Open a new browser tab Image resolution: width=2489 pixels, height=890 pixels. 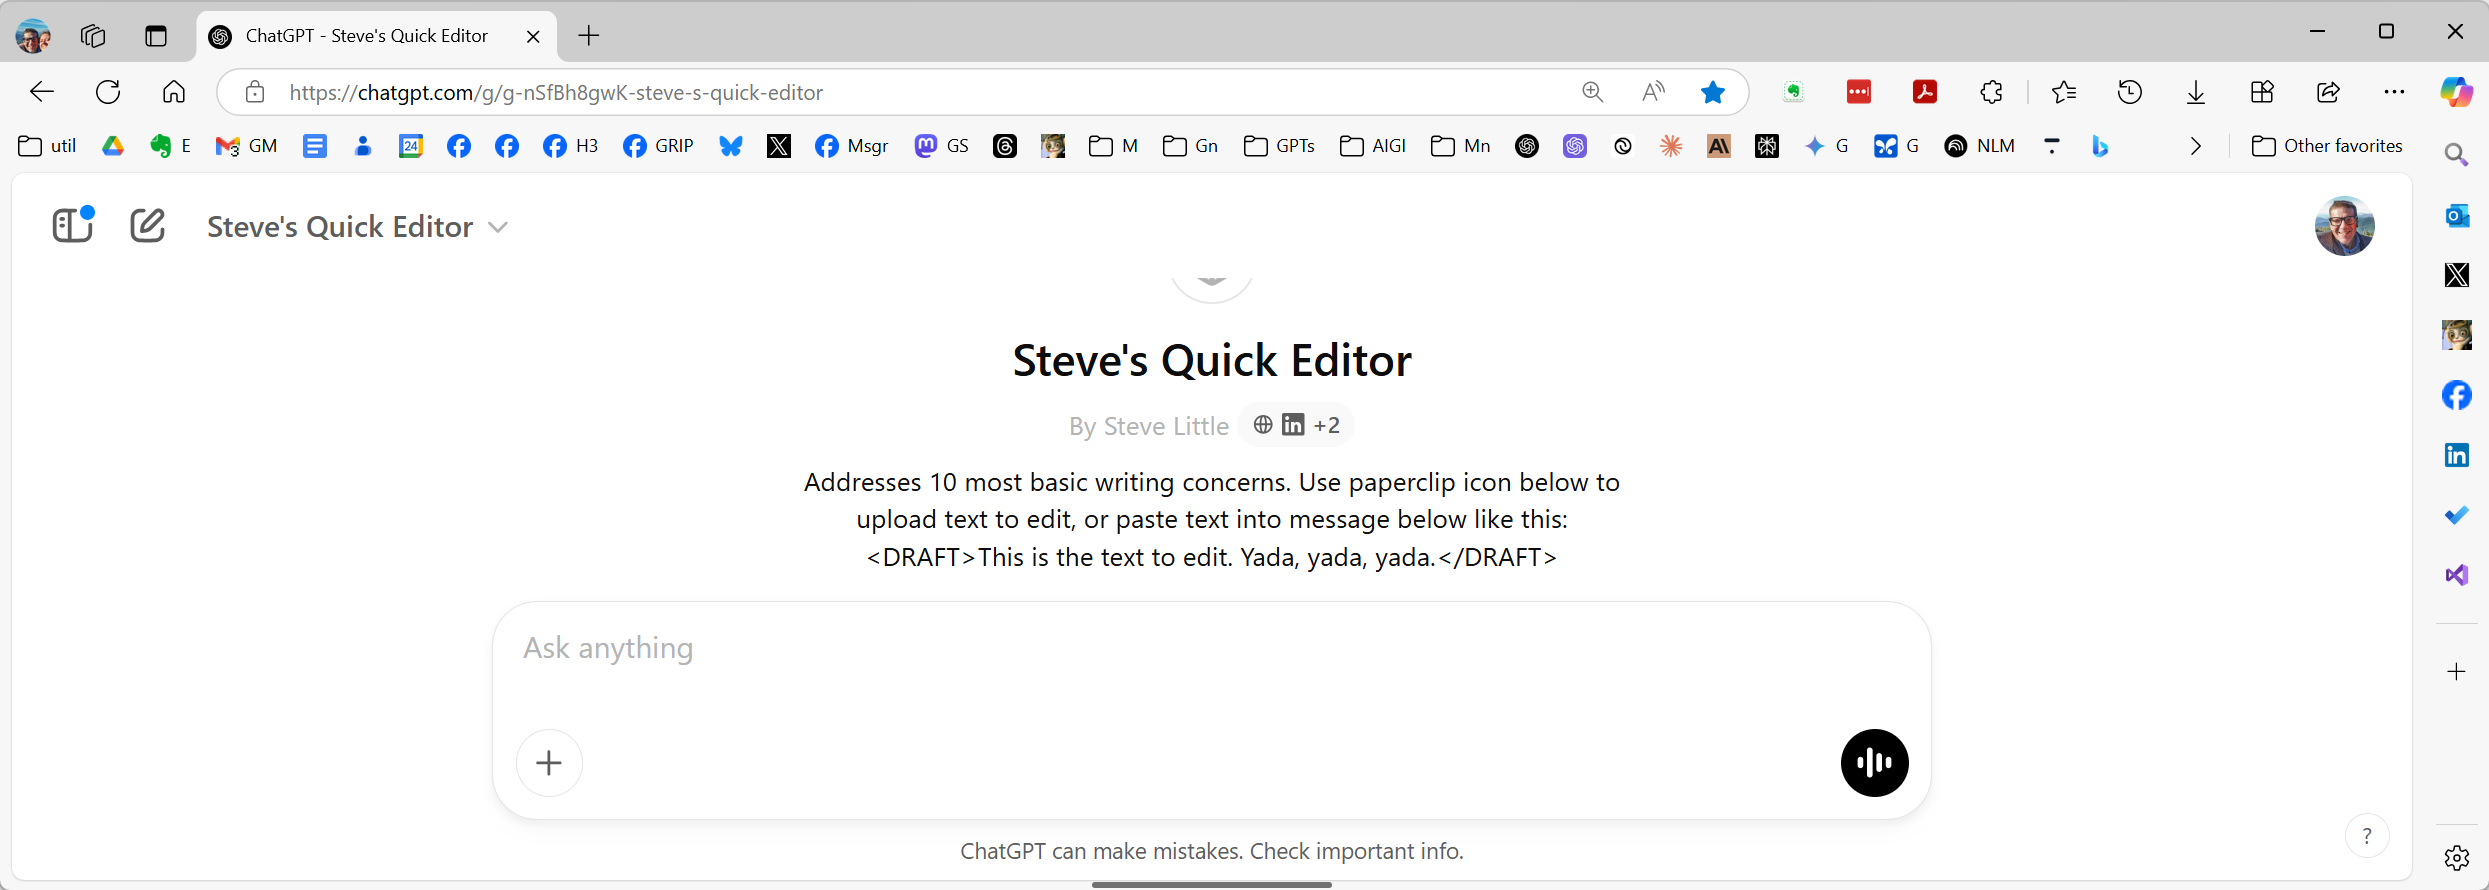click(589, 36)
